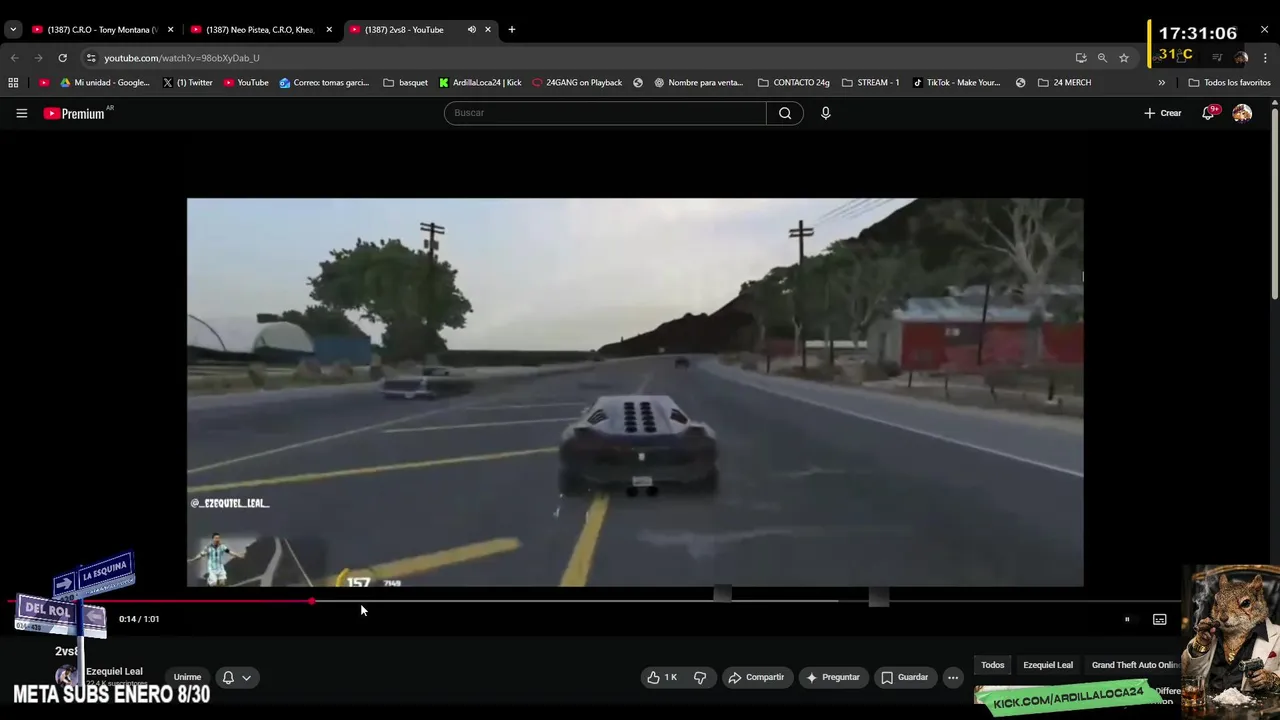Open a new browser tab
The height and width of the screenshot is (720, 1280).
coord(511,29)
